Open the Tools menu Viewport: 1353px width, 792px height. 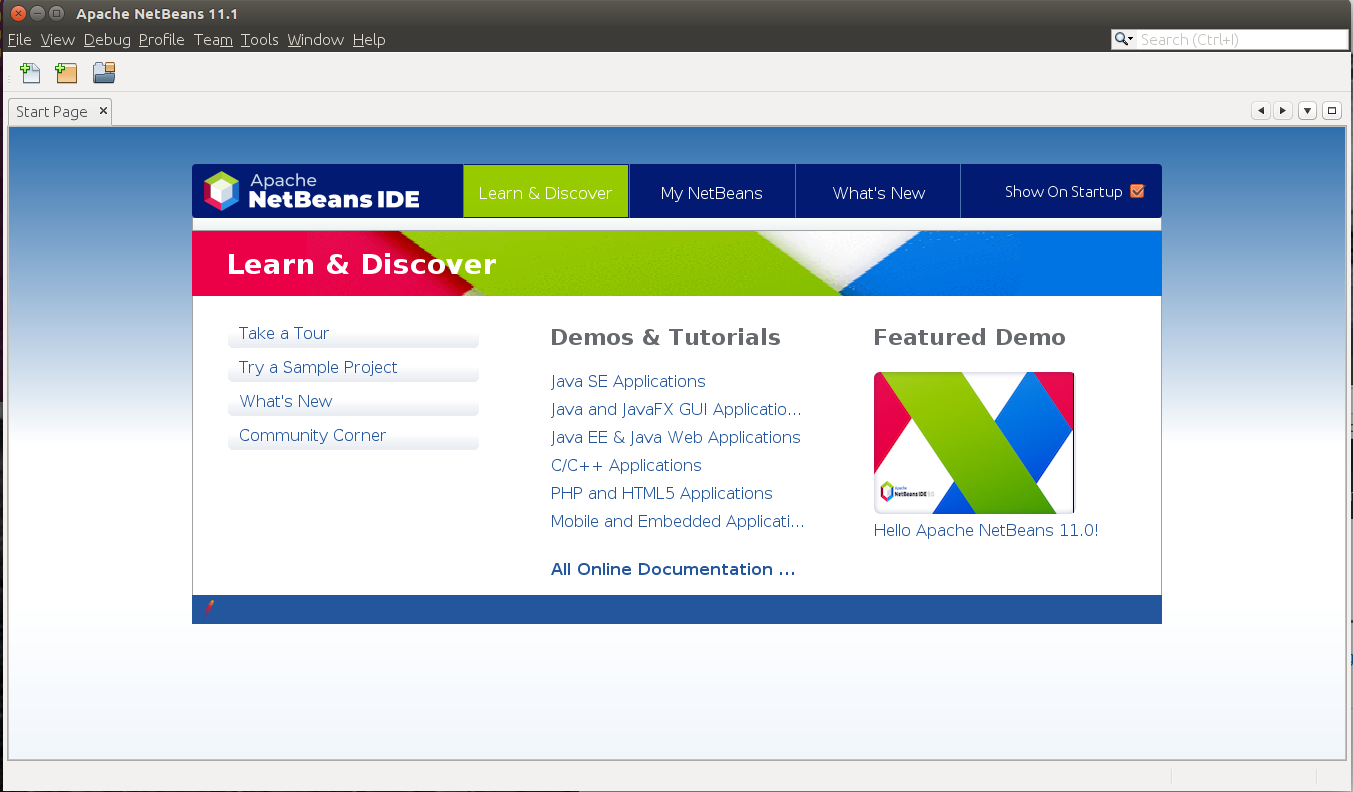point(260,40)
